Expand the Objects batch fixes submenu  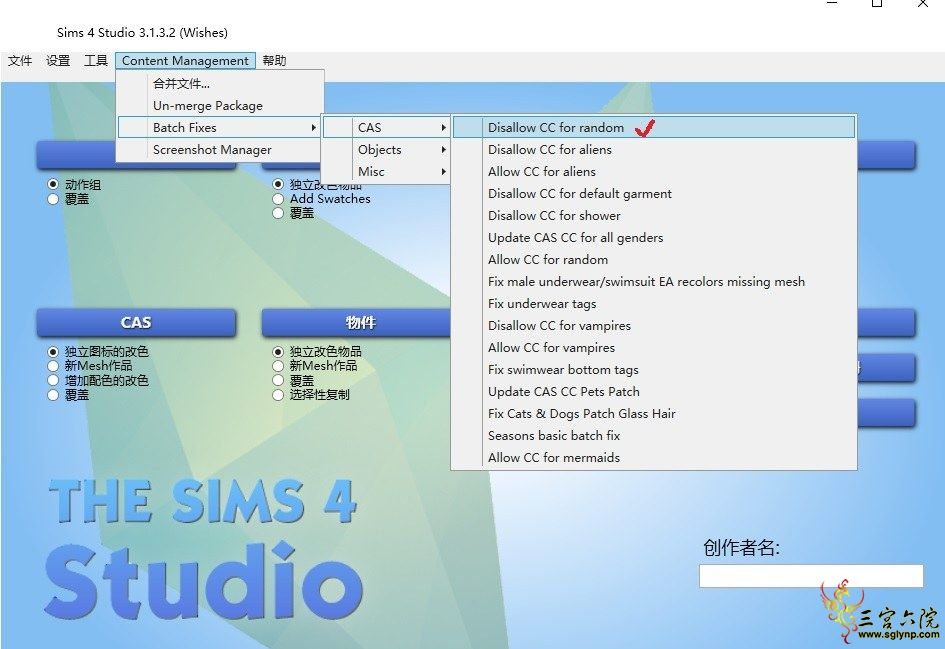(x=386, y=149)
